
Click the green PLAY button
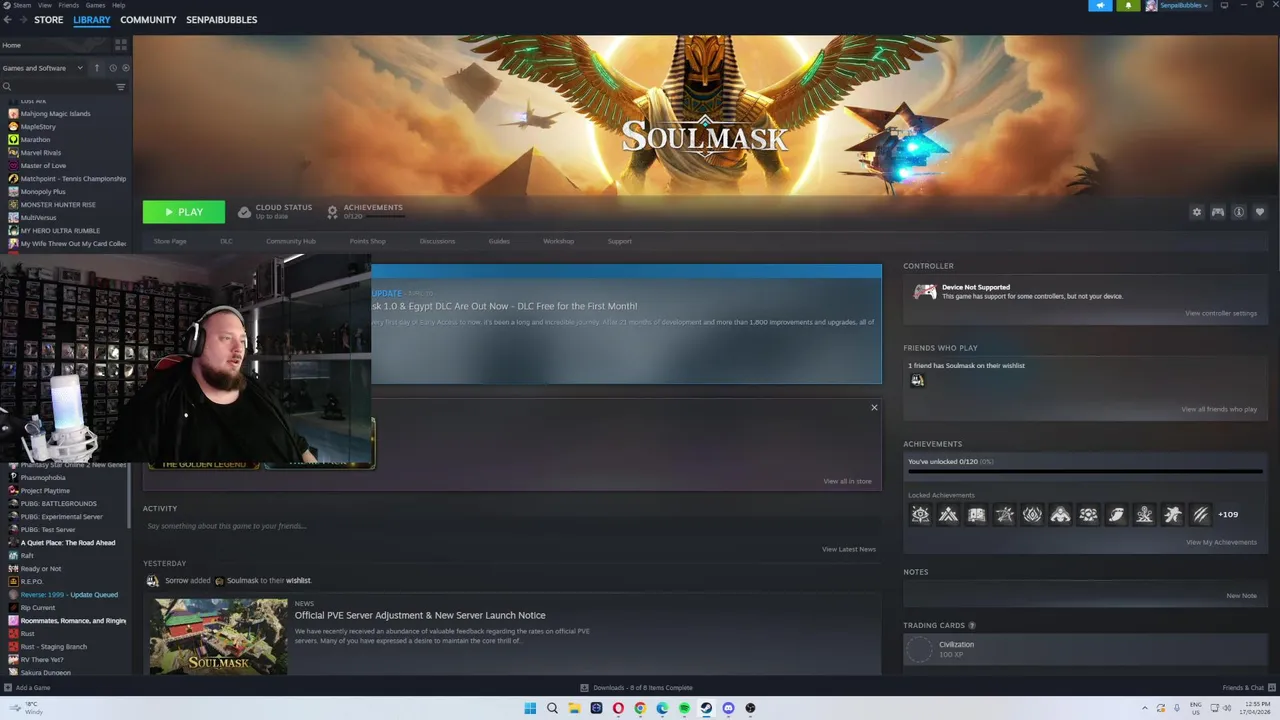[184, 212]
